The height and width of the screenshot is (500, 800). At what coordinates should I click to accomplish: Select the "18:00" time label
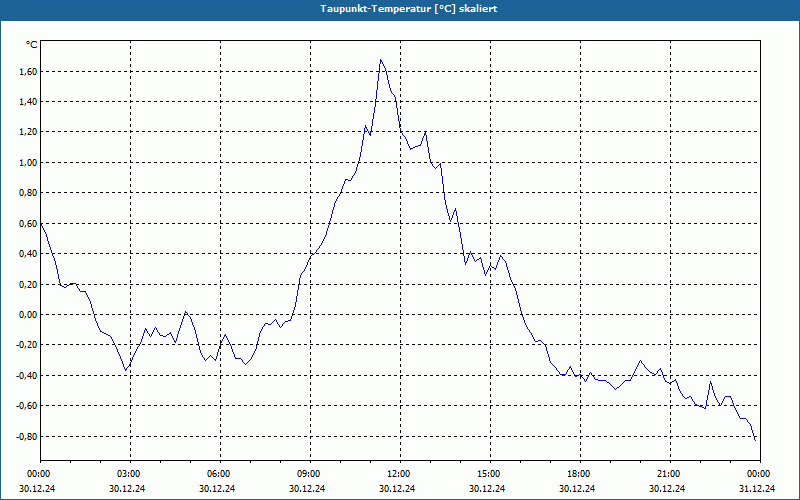pyautogui.click(x=577, y=474)
